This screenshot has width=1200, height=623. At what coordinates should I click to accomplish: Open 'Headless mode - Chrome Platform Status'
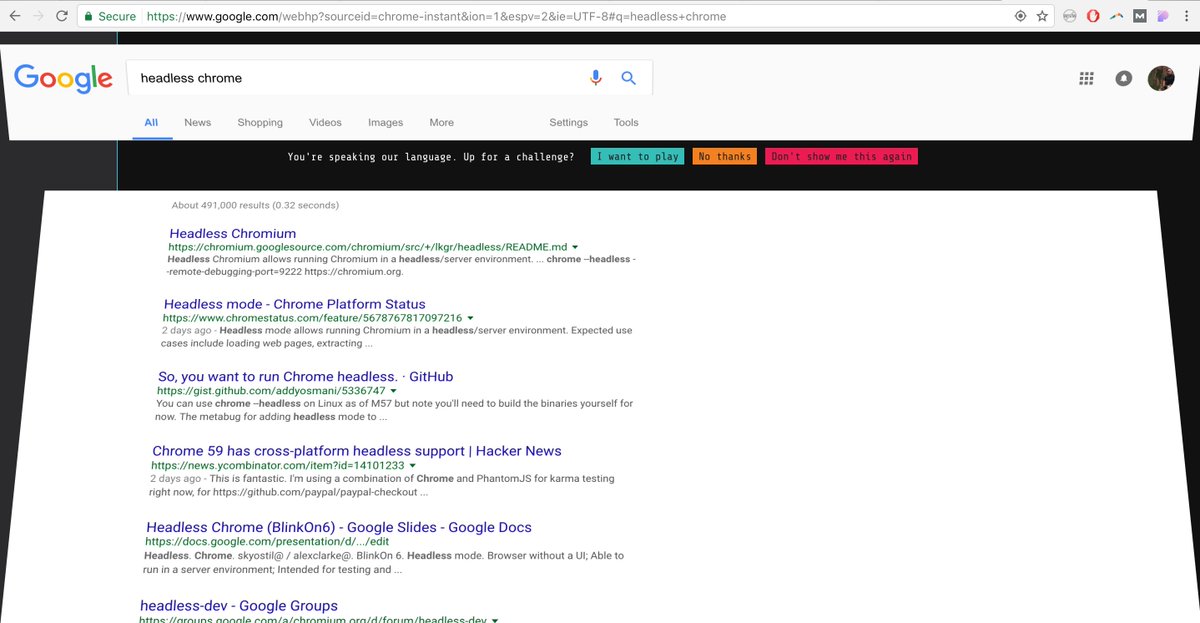[x=295, y=304]
